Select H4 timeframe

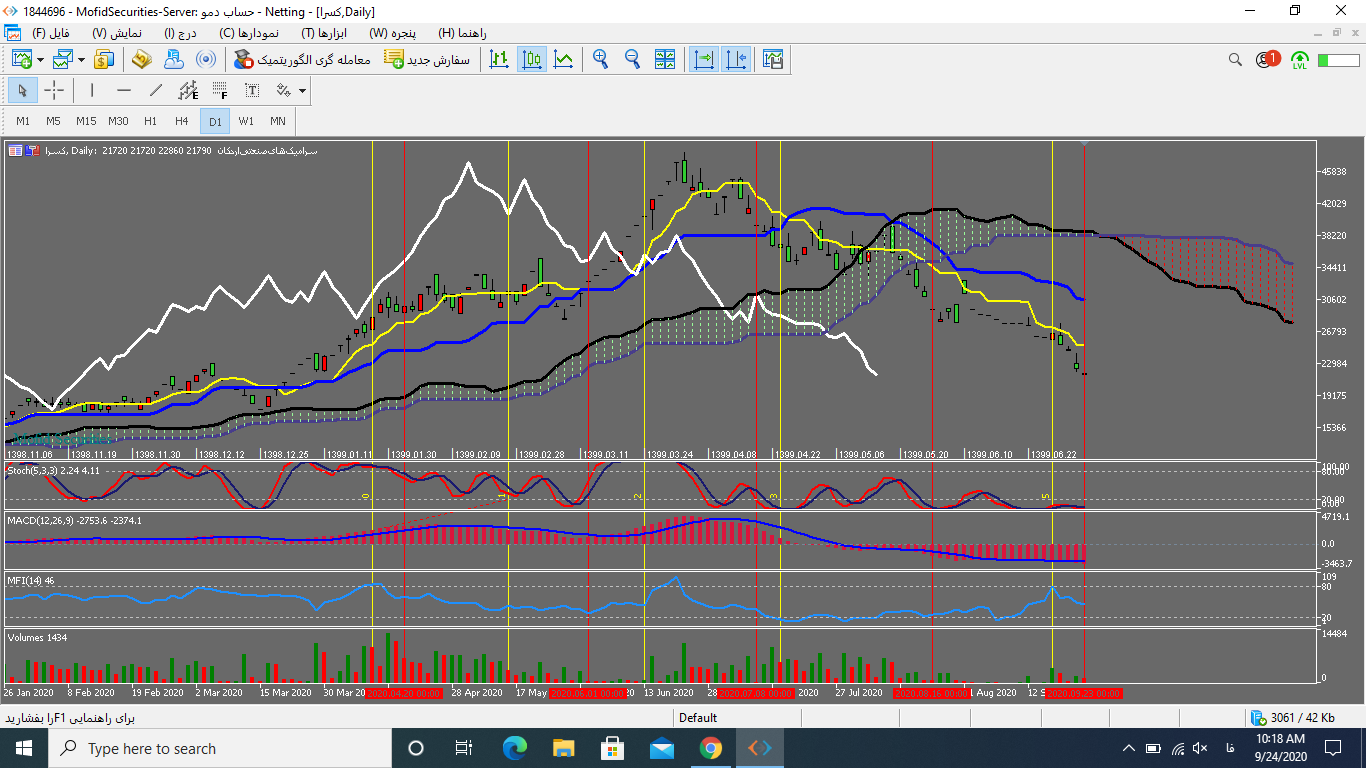pos(182,121)
